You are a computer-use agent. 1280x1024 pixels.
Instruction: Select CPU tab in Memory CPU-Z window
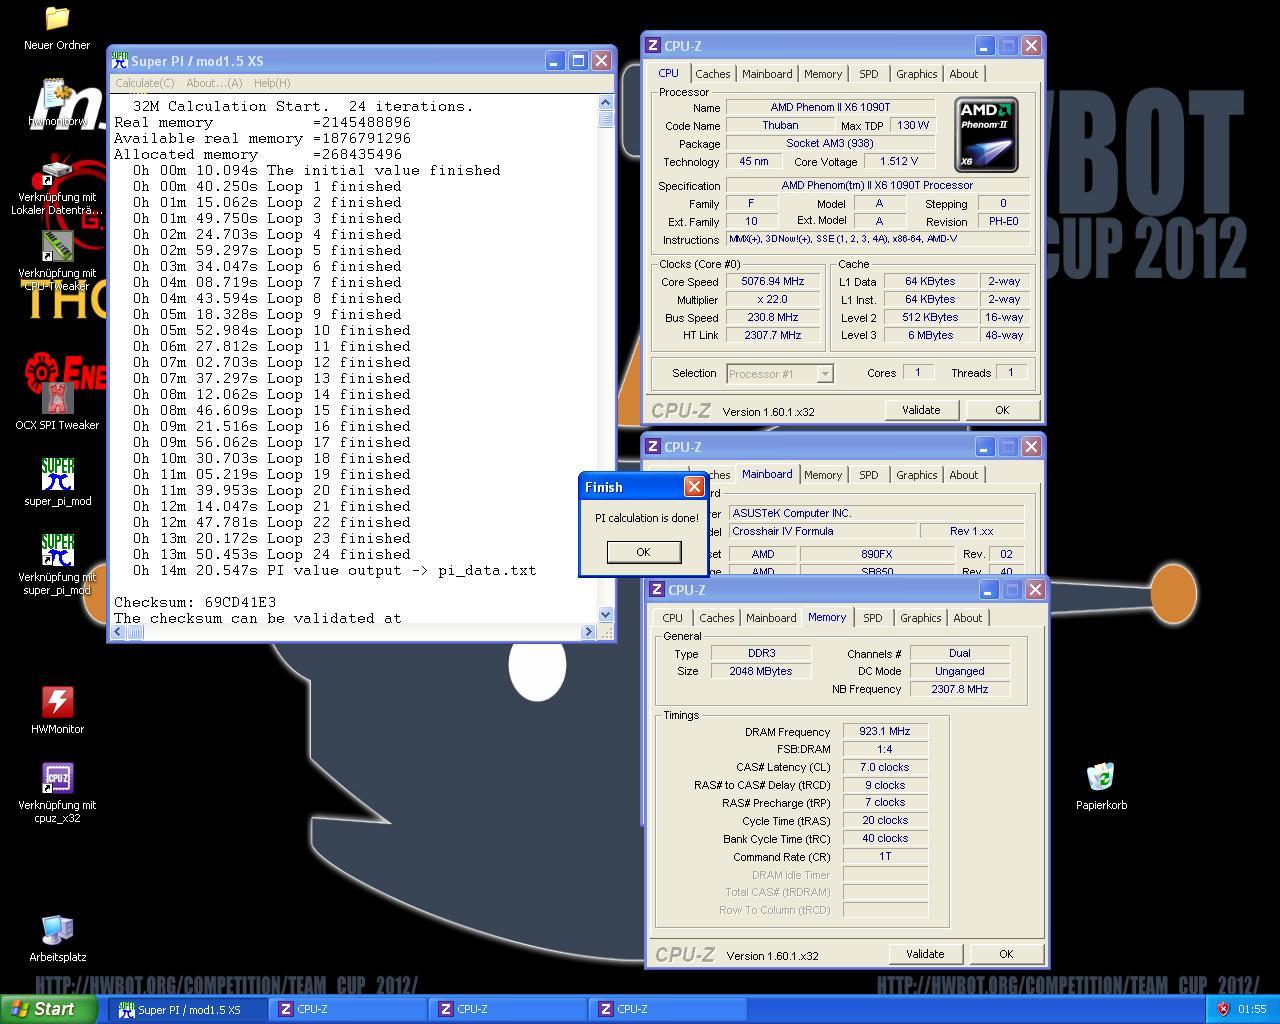pyautogui.click(x=673, y=618)
